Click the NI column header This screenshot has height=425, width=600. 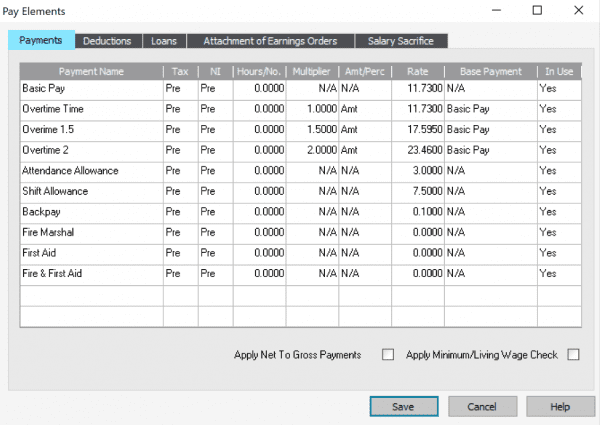tap(215, 72)
